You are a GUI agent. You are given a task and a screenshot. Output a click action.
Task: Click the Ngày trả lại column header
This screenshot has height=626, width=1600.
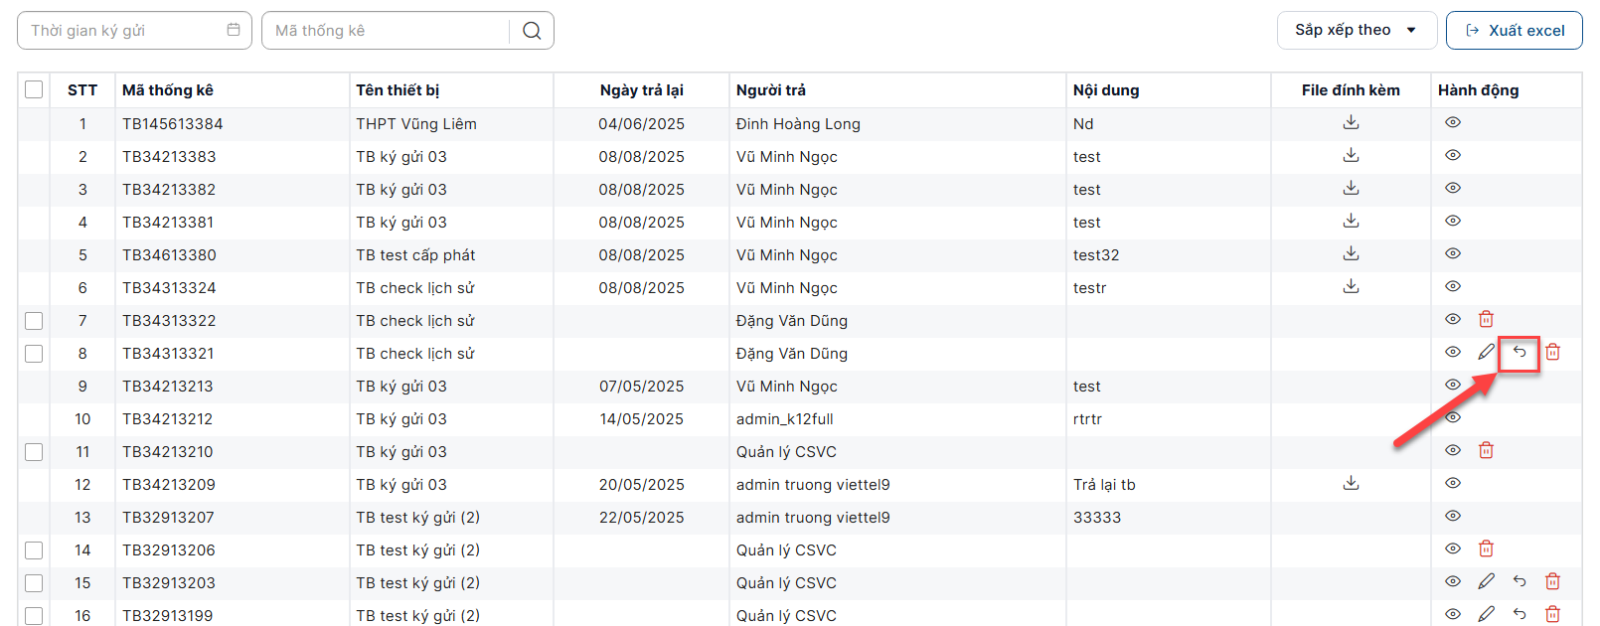pos(641,90)
